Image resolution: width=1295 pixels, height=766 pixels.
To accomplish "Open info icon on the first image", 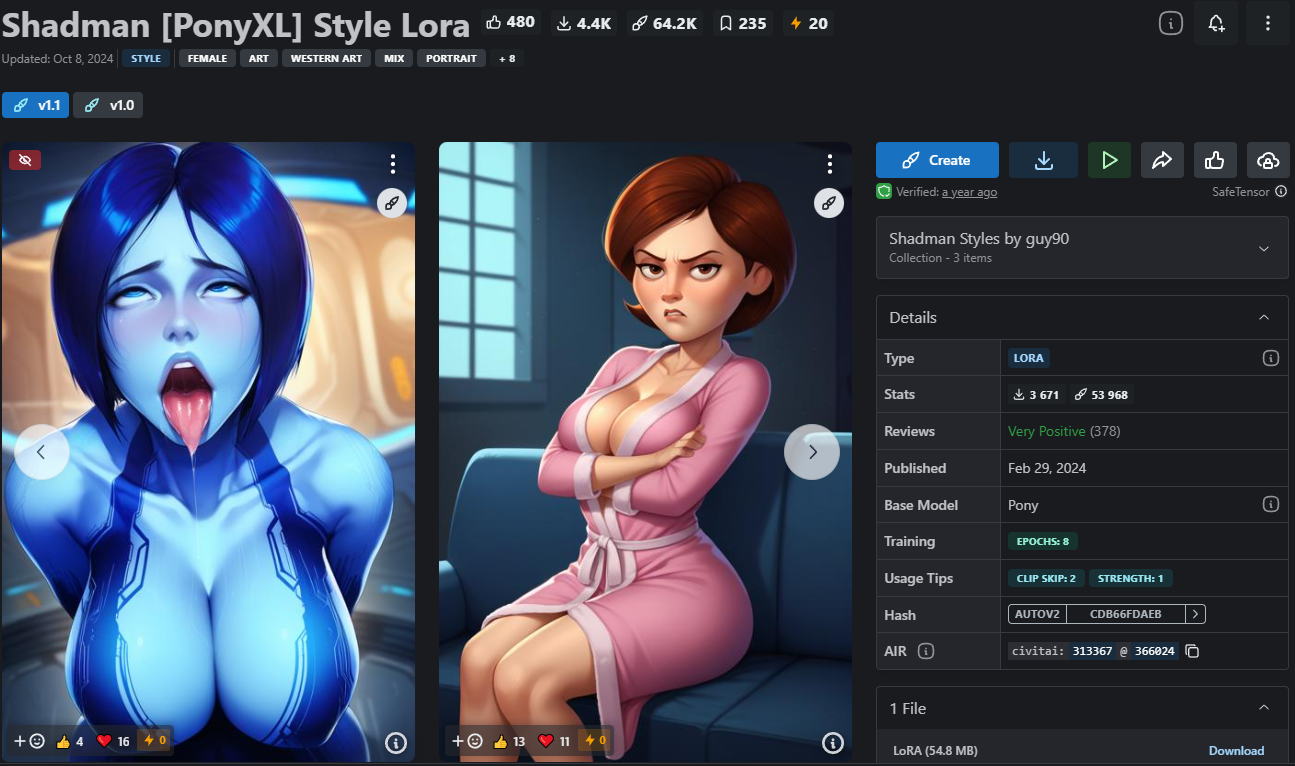I will tap(396, 742).
